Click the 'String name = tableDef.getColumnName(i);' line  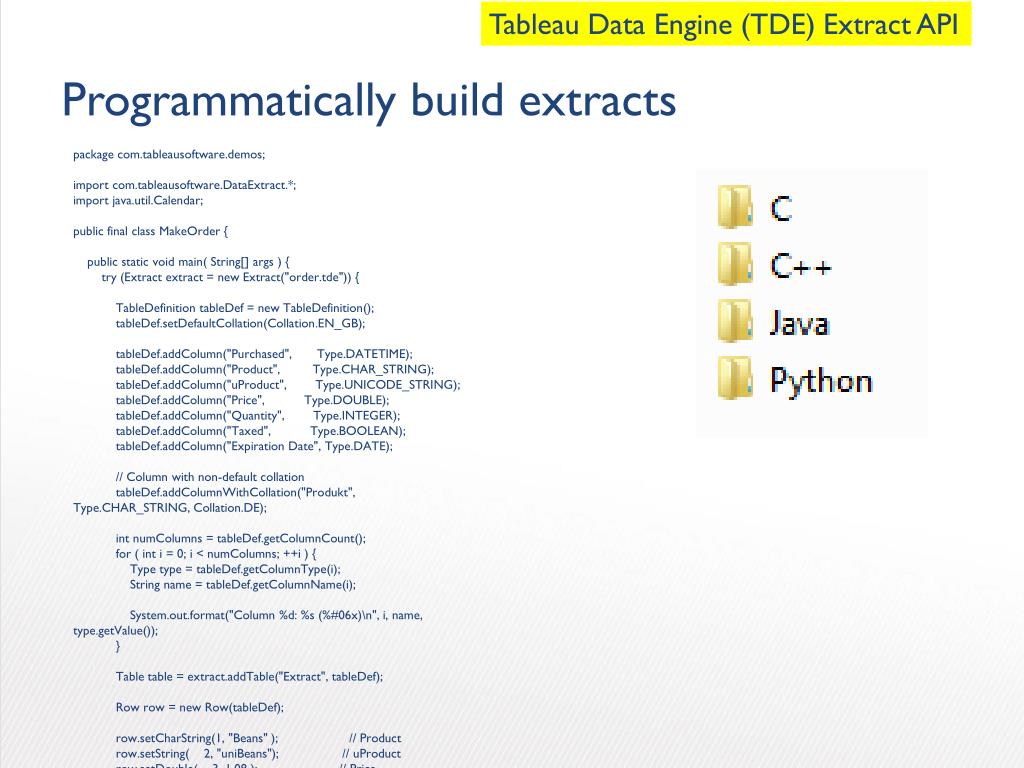coord(243,584)
